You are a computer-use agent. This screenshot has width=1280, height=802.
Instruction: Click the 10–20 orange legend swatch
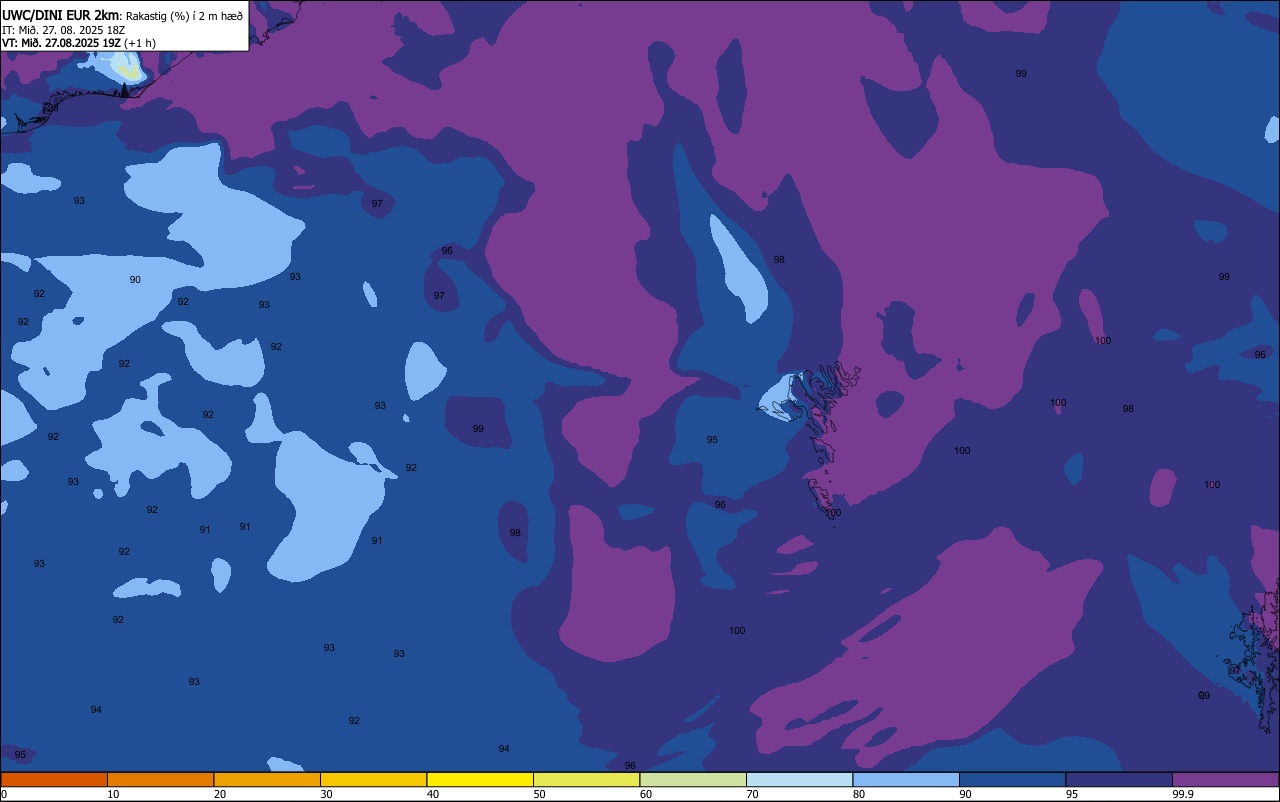160,779
